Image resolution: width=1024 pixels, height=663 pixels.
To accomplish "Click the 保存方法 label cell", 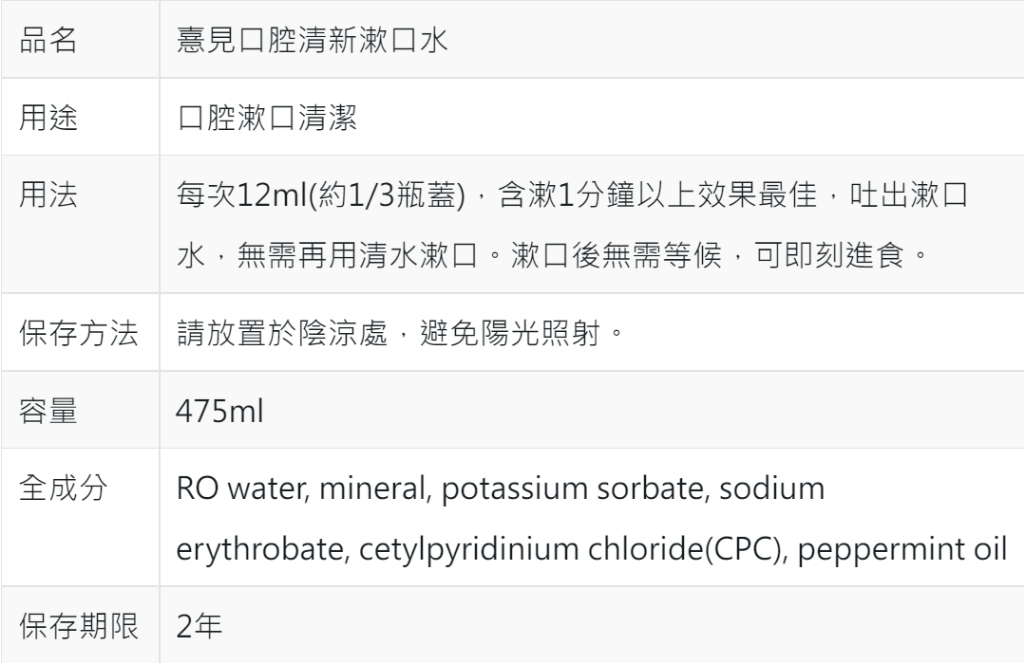I will pyautogui.click(x=79, y=333).
